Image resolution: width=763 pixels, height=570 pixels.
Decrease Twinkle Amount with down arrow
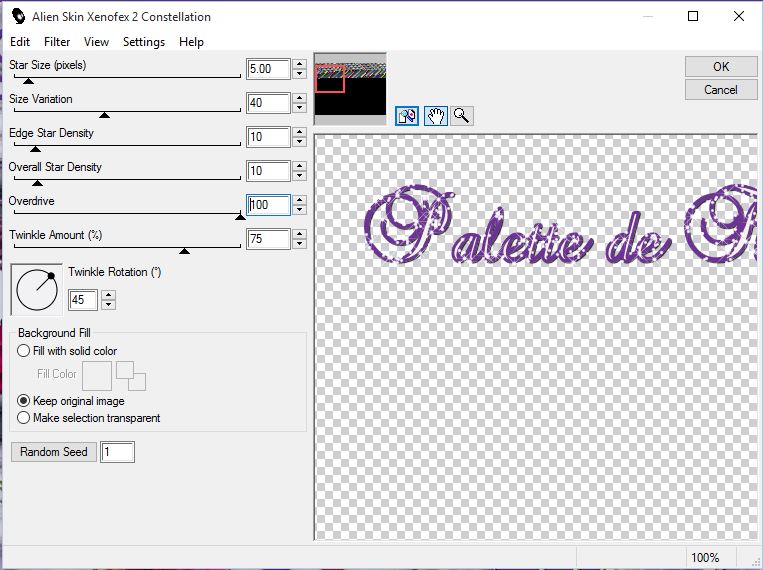click(x=300, y=244)
